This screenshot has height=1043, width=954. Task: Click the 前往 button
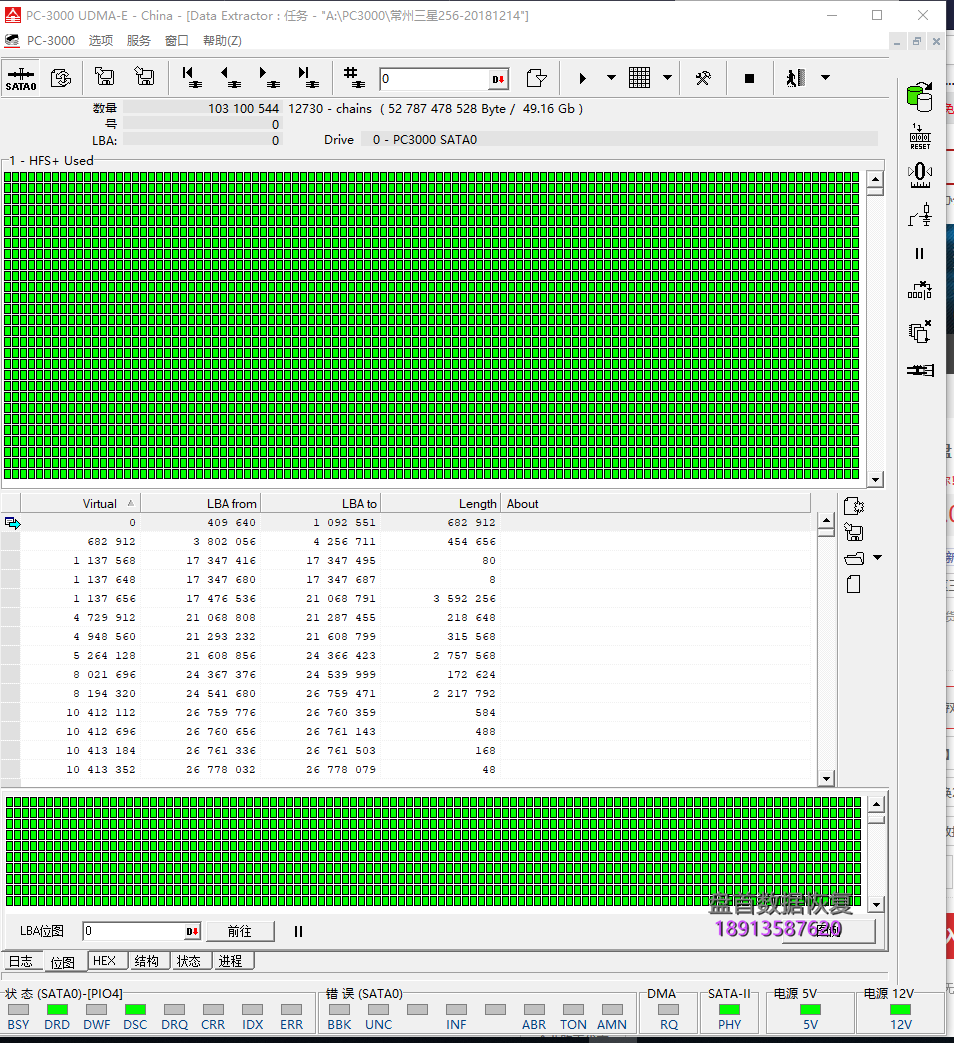tap(239, 931)
